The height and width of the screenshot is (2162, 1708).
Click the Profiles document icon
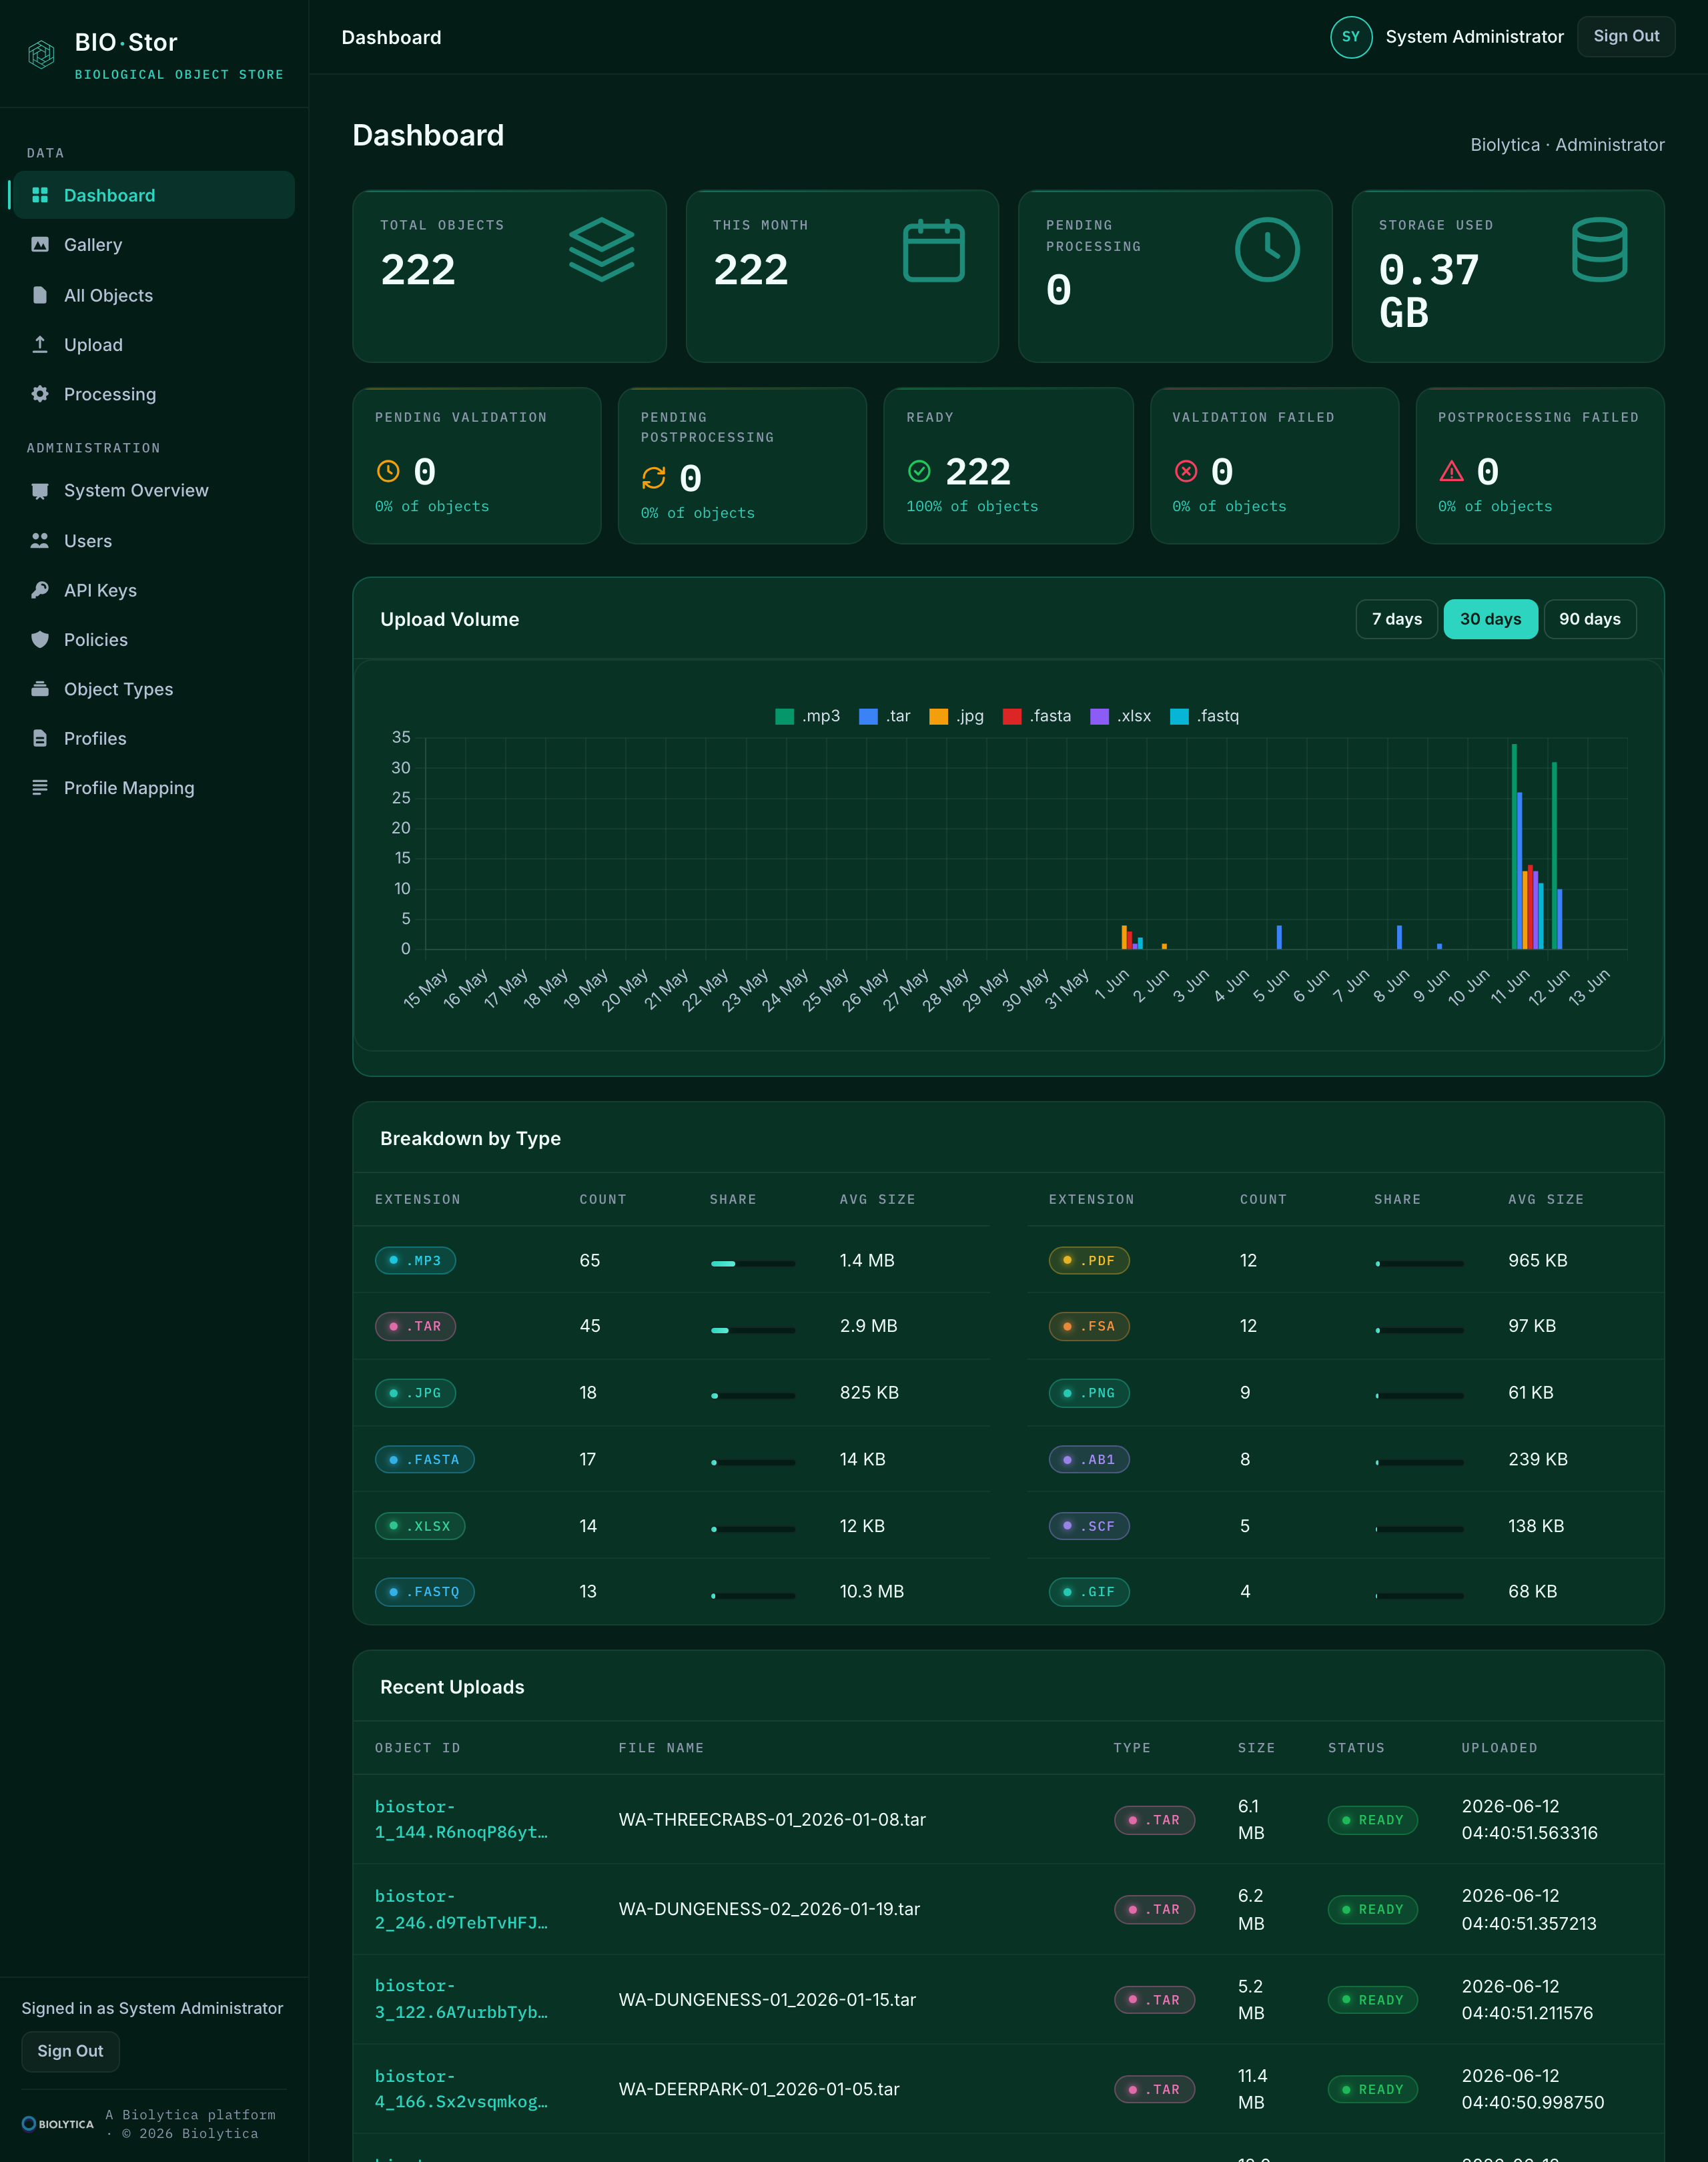pyautogui.click(x=40, y=739)
